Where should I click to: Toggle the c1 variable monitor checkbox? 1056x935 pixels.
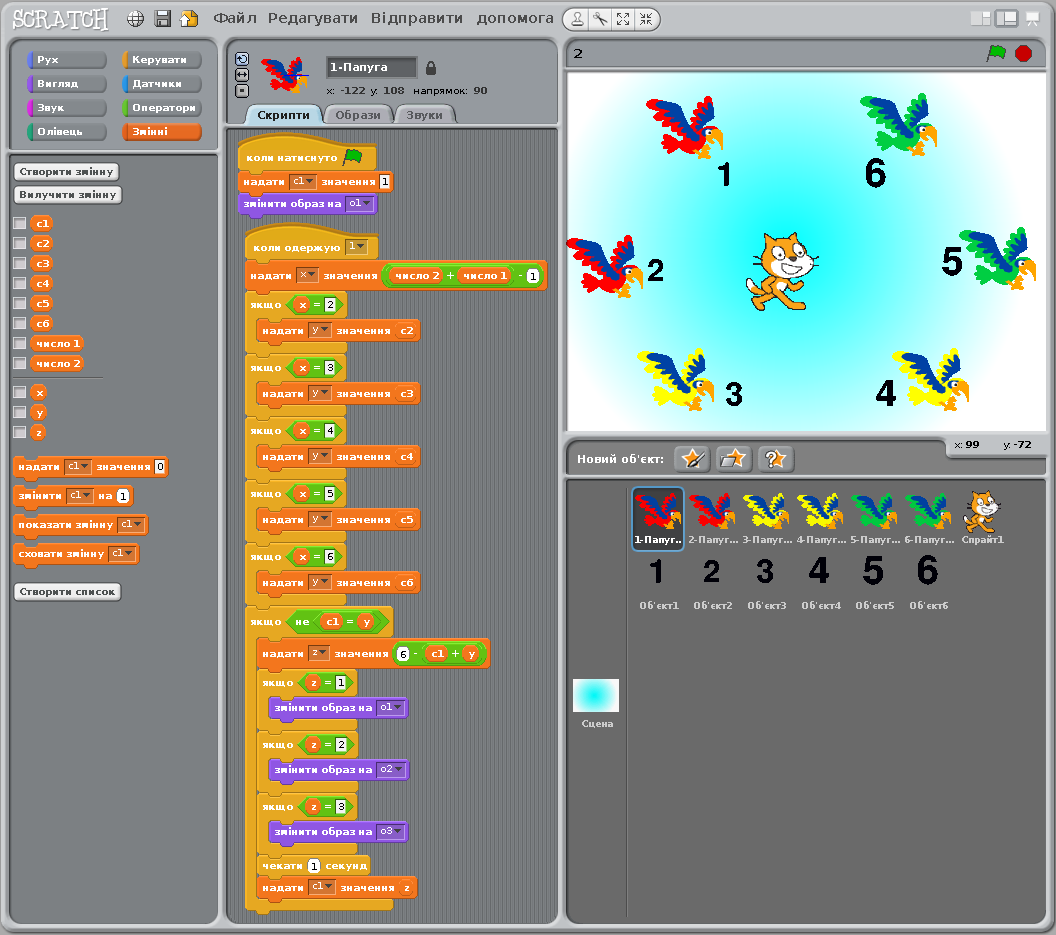tap(20, 224)
